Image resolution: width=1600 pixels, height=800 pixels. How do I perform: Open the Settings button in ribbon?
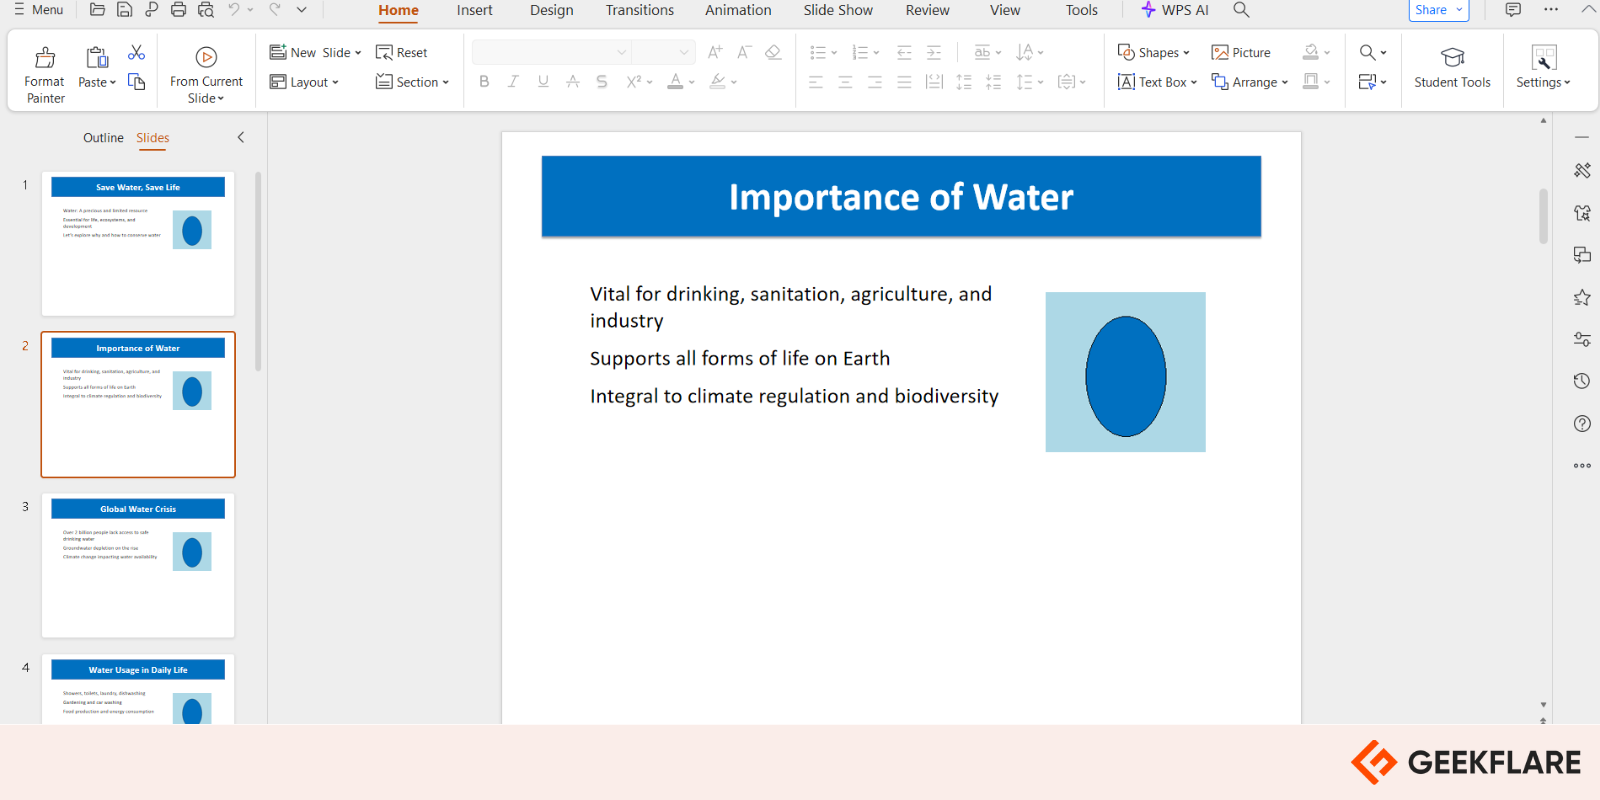pyautogui.click(x=1543, y=67)
